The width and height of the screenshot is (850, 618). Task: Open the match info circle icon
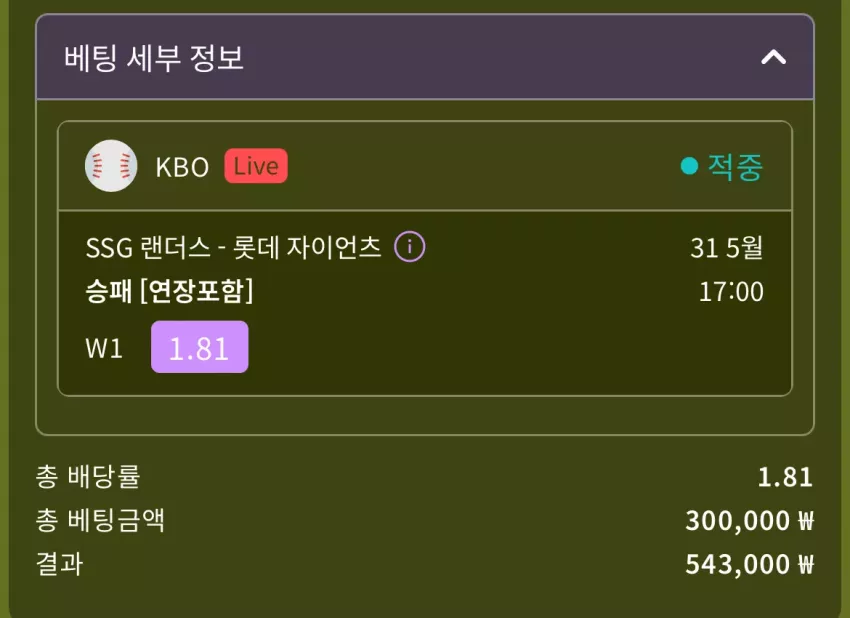pos(409,247)
